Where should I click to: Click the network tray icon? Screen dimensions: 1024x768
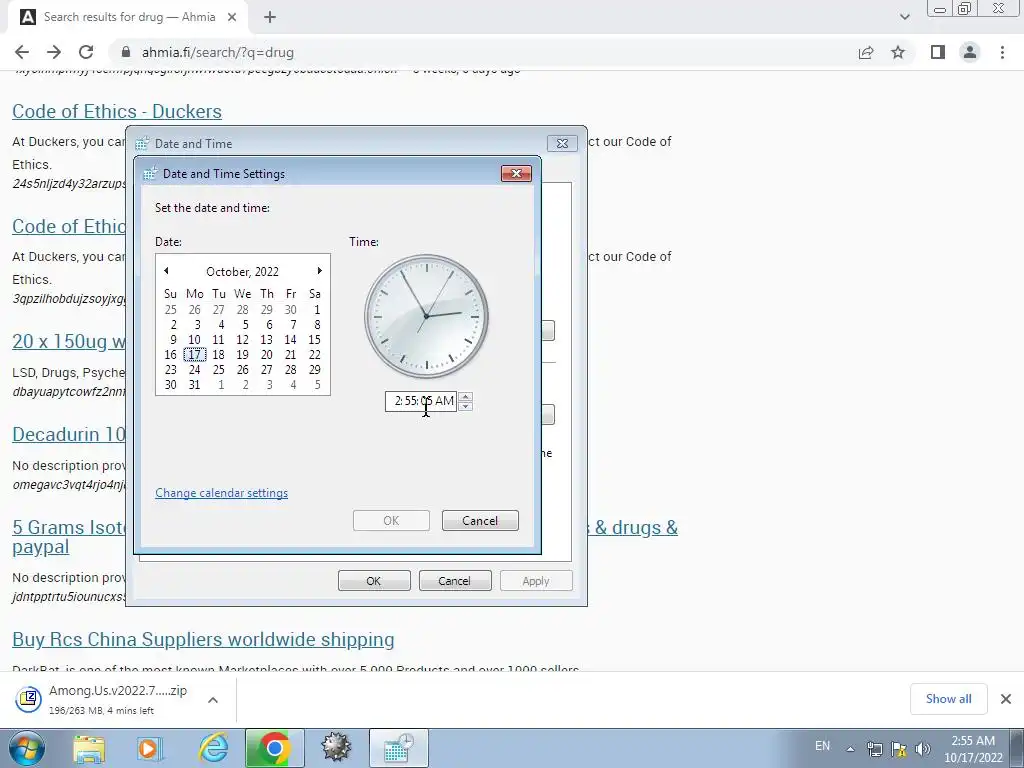tap(874, 749)
